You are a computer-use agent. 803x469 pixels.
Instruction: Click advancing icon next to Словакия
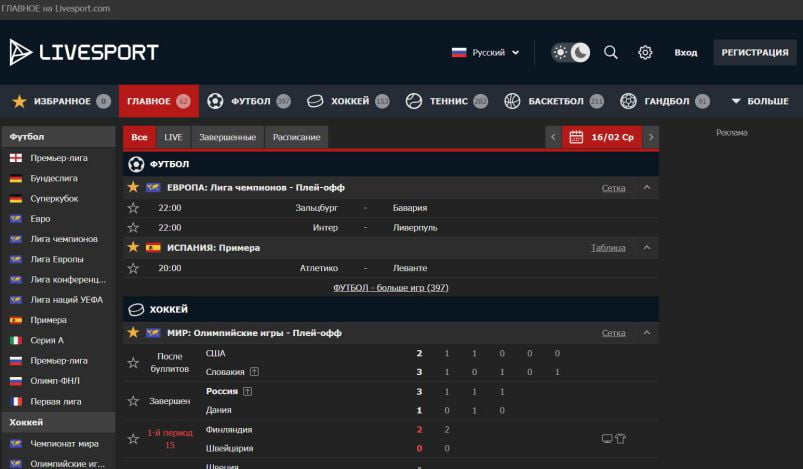(x=254, y=372)
